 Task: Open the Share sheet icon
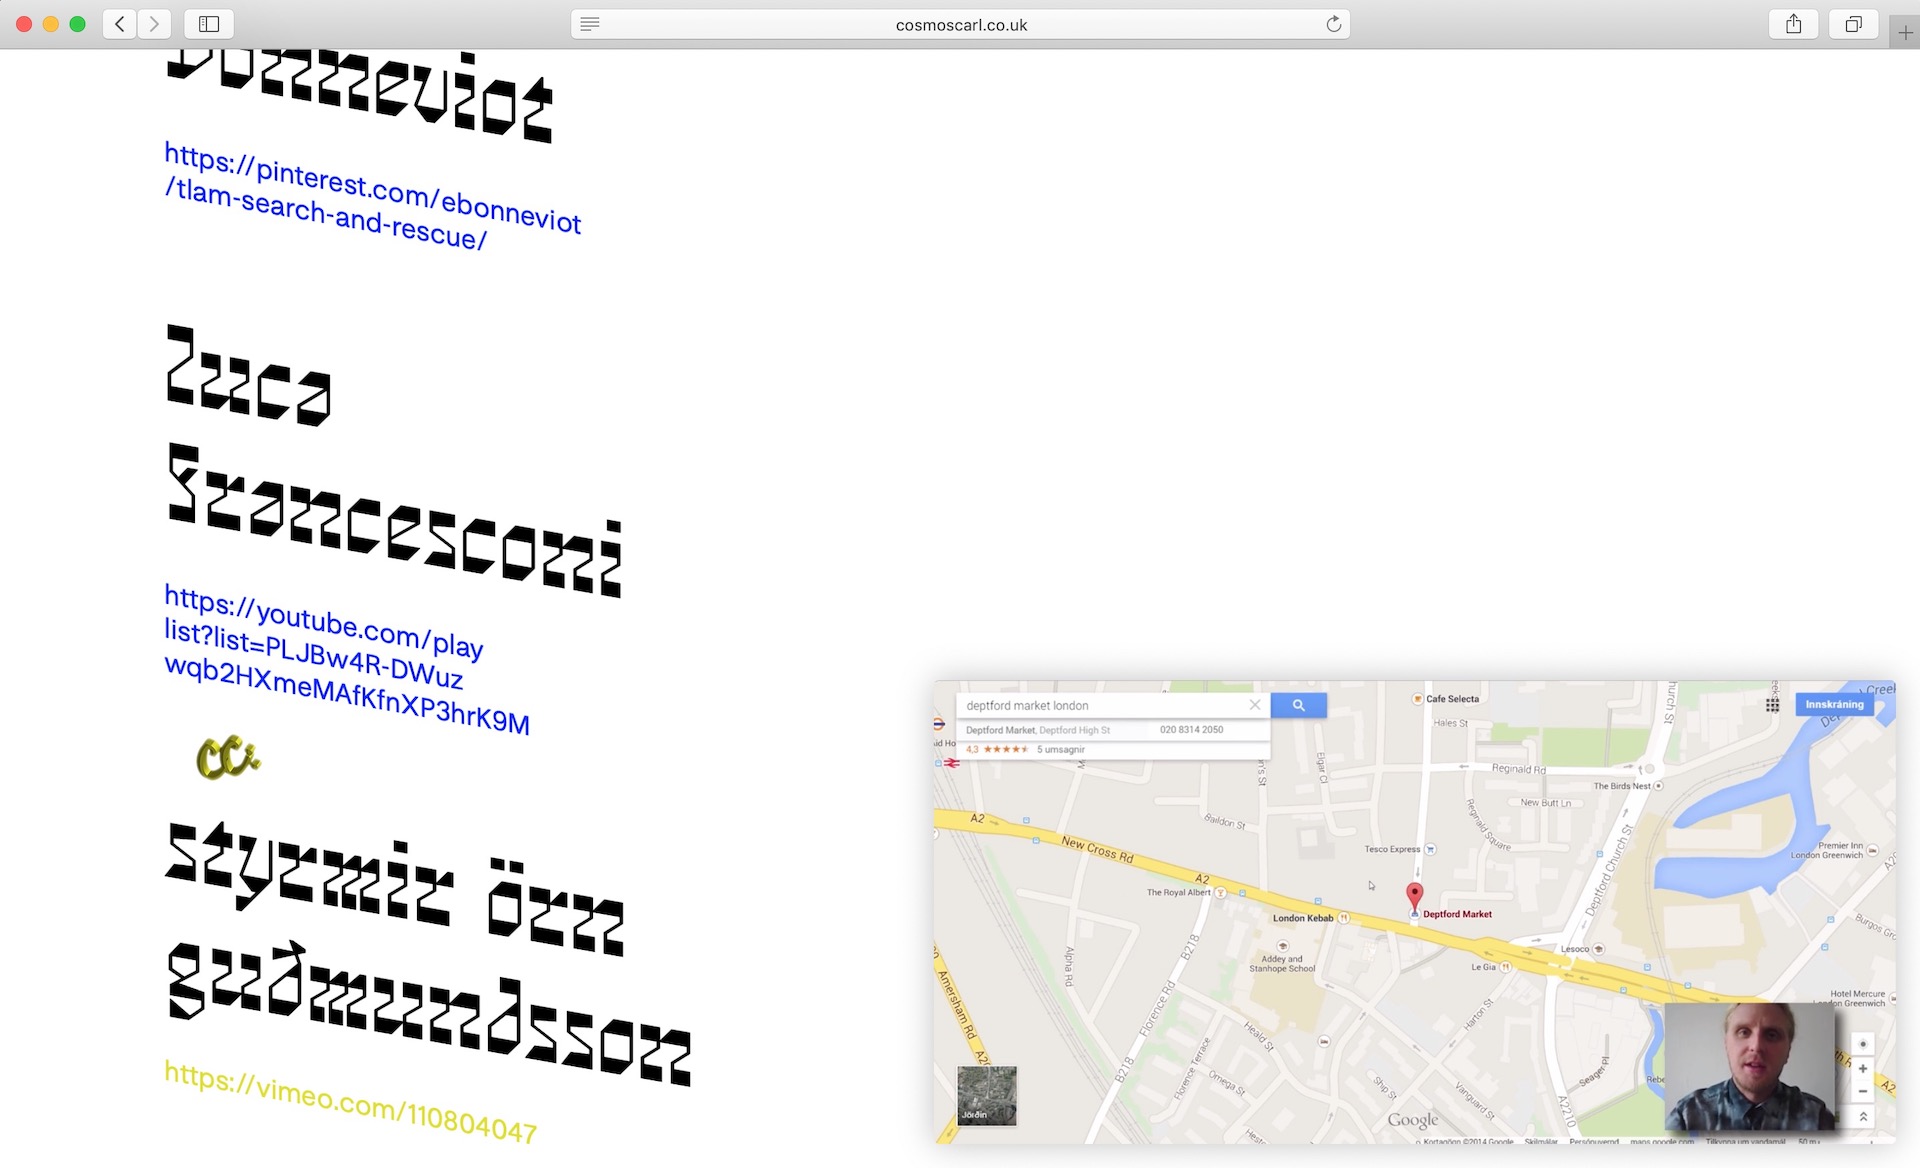point(1793,24)
